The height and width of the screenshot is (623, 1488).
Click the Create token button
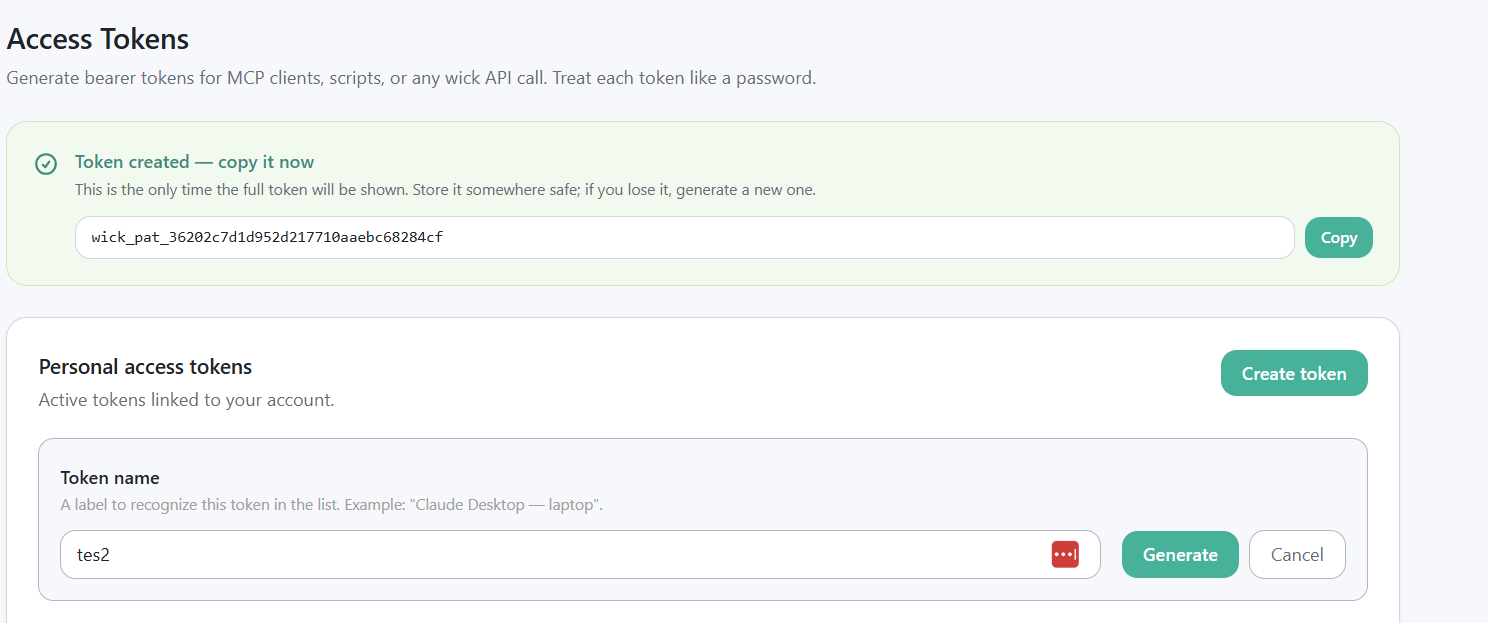(x=1294, y=373)
